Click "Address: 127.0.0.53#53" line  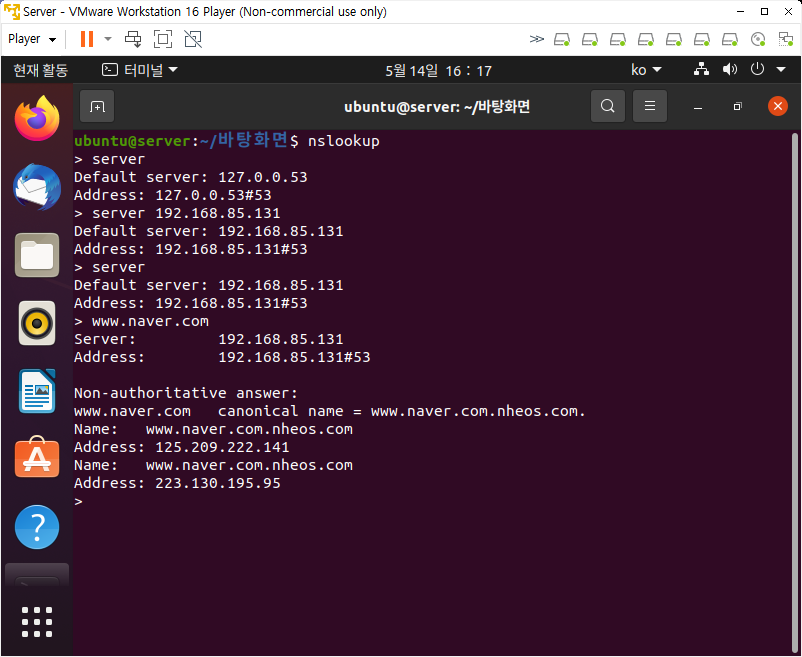(x=173, y=195)
